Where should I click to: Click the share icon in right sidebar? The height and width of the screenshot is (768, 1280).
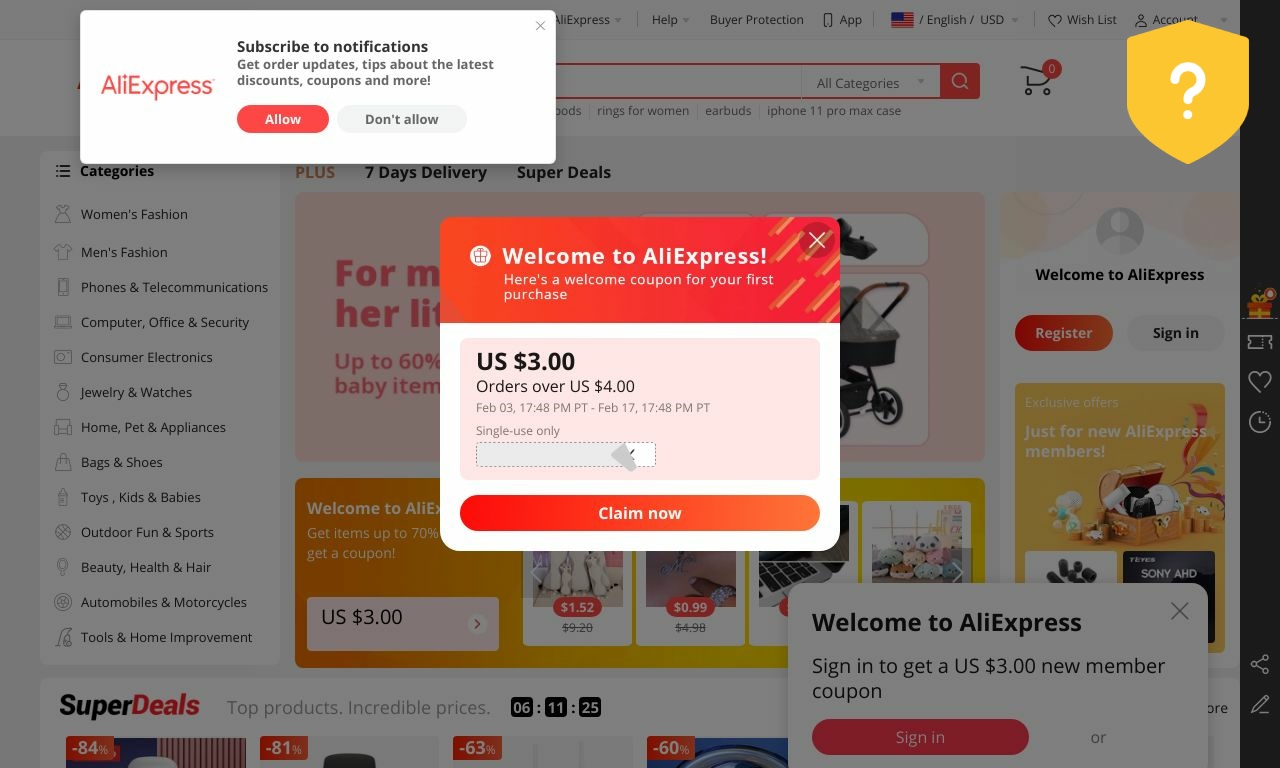tap(1260, 664)
